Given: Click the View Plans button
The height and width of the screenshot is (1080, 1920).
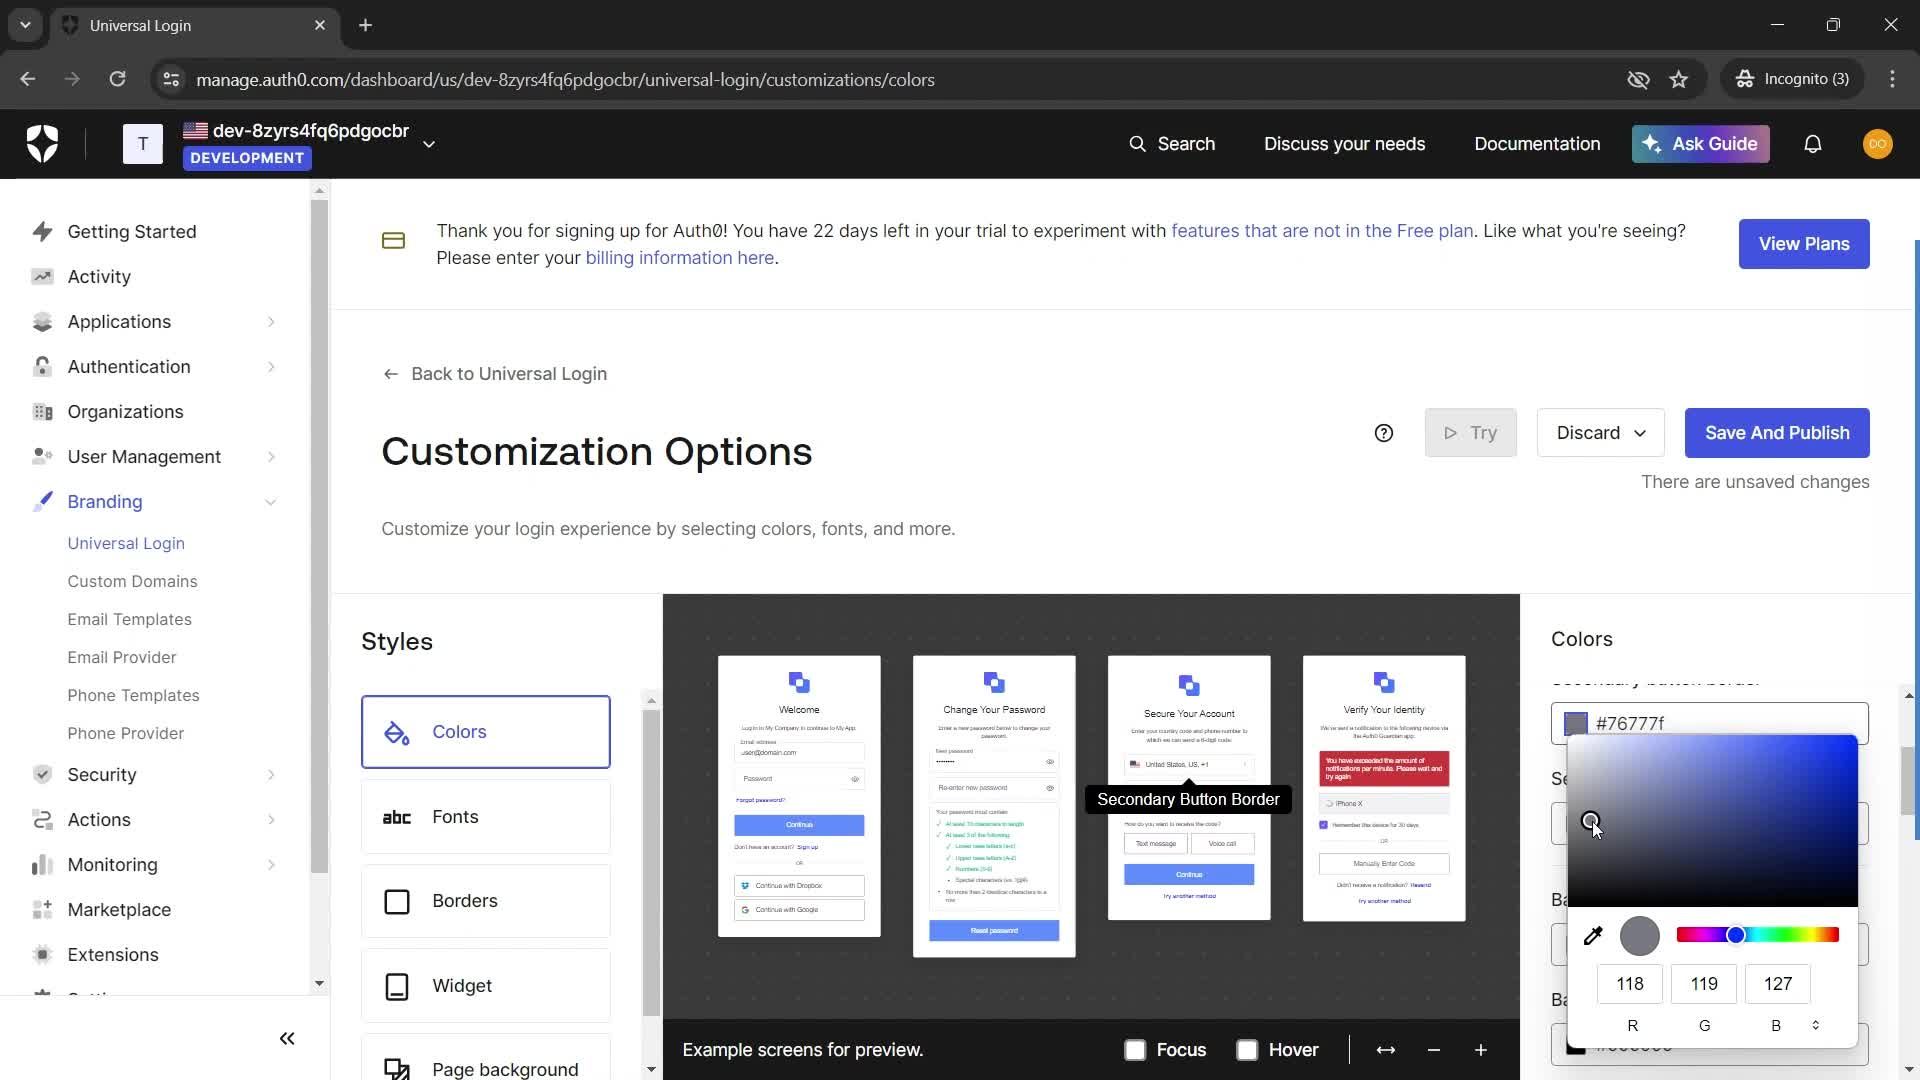Looking at the screenshot, I should 1804,244.
